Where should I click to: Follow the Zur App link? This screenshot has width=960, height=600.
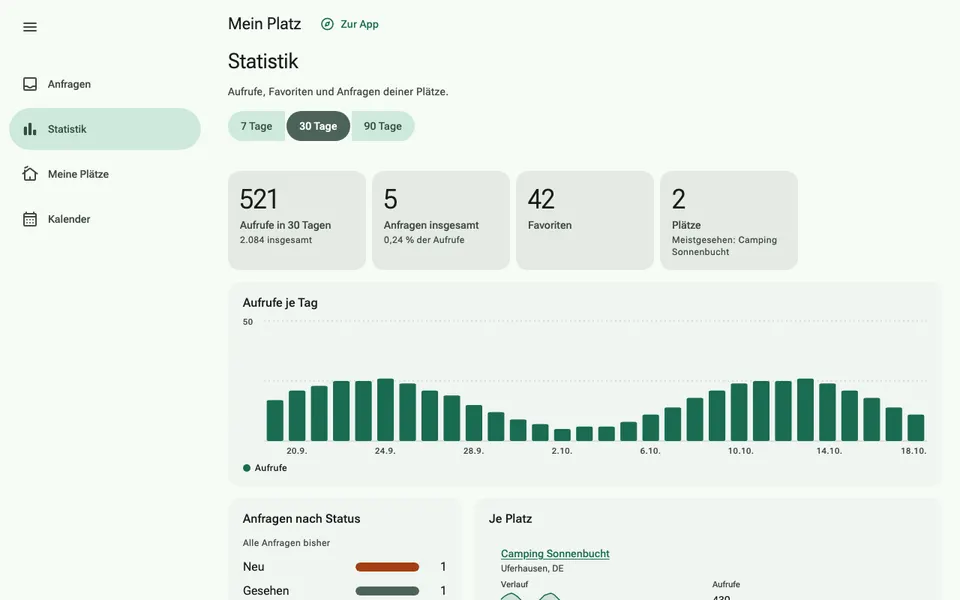click(350, 24)
